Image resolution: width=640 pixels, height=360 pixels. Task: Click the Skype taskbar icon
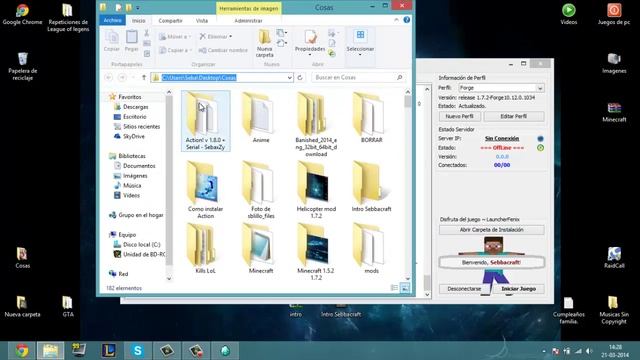coord(138,350)
